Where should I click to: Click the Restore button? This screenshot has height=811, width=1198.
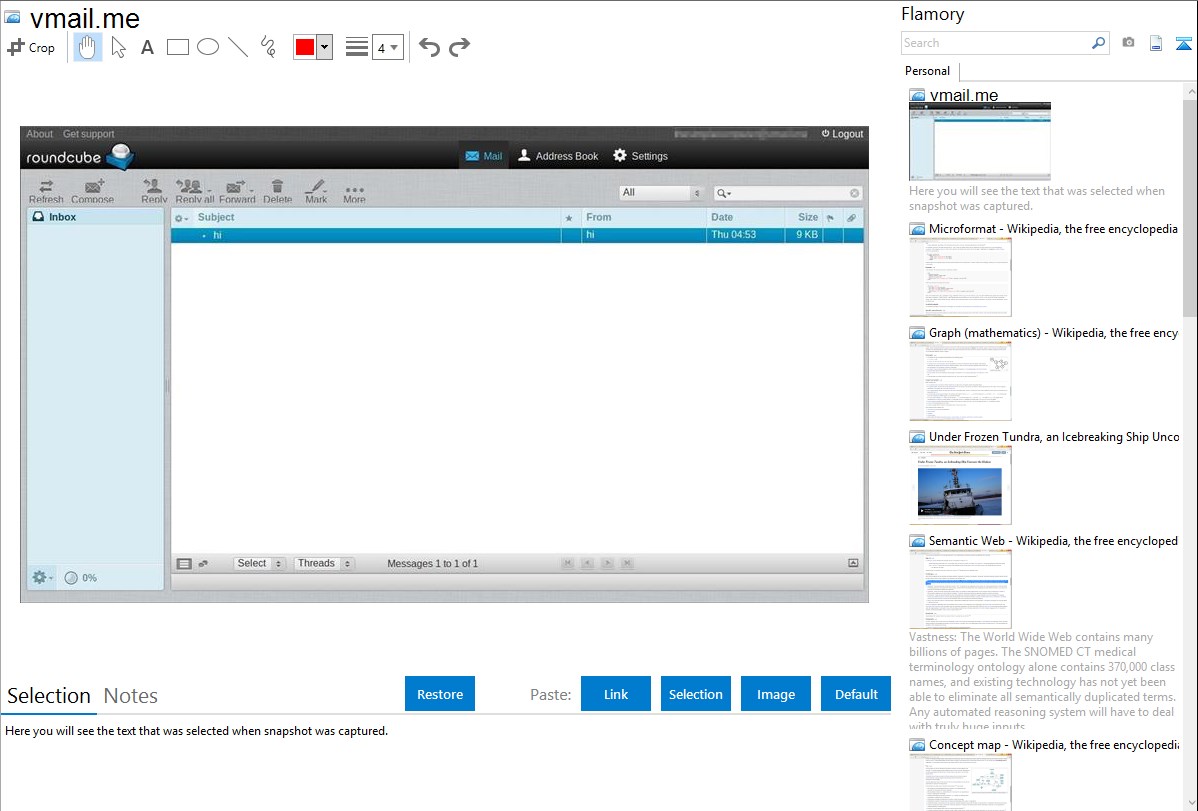440,694
